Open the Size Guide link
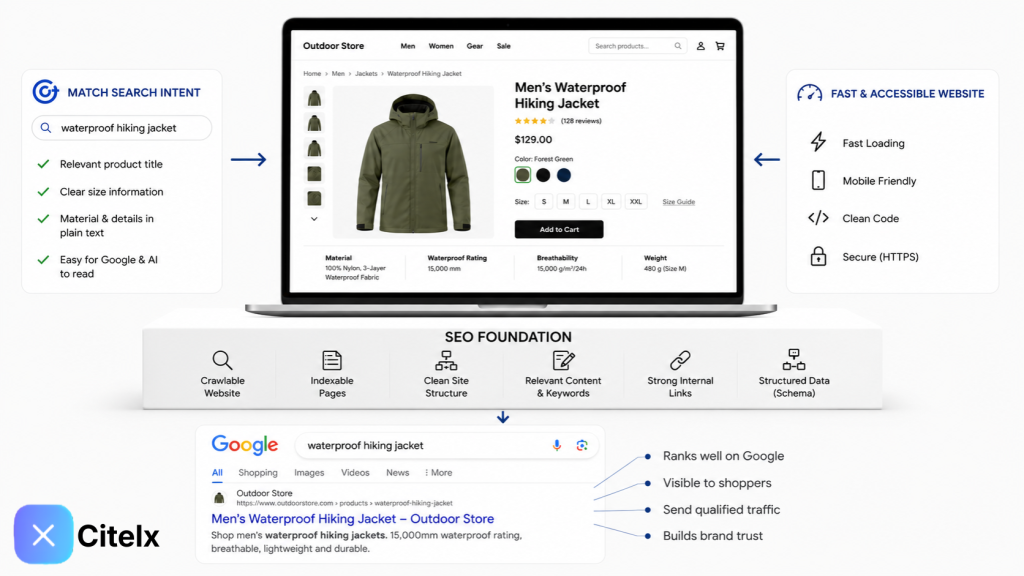Image resolution: width=1024 pixels, height=576 pixels. pyautogui.click(x=679, y=202)
